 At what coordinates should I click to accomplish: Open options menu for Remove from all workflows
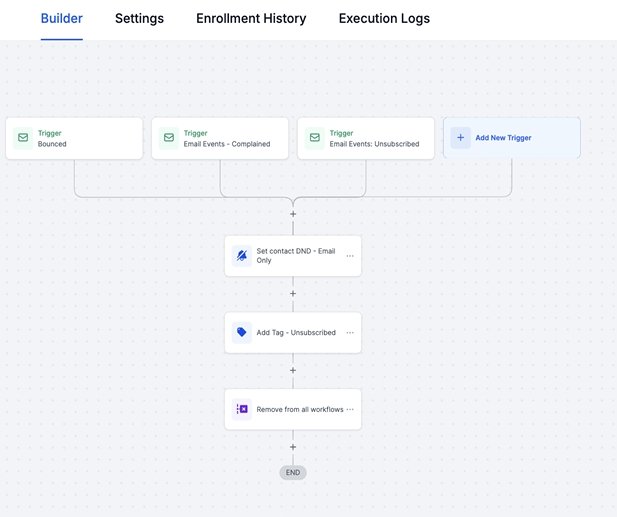coord(350,409)
